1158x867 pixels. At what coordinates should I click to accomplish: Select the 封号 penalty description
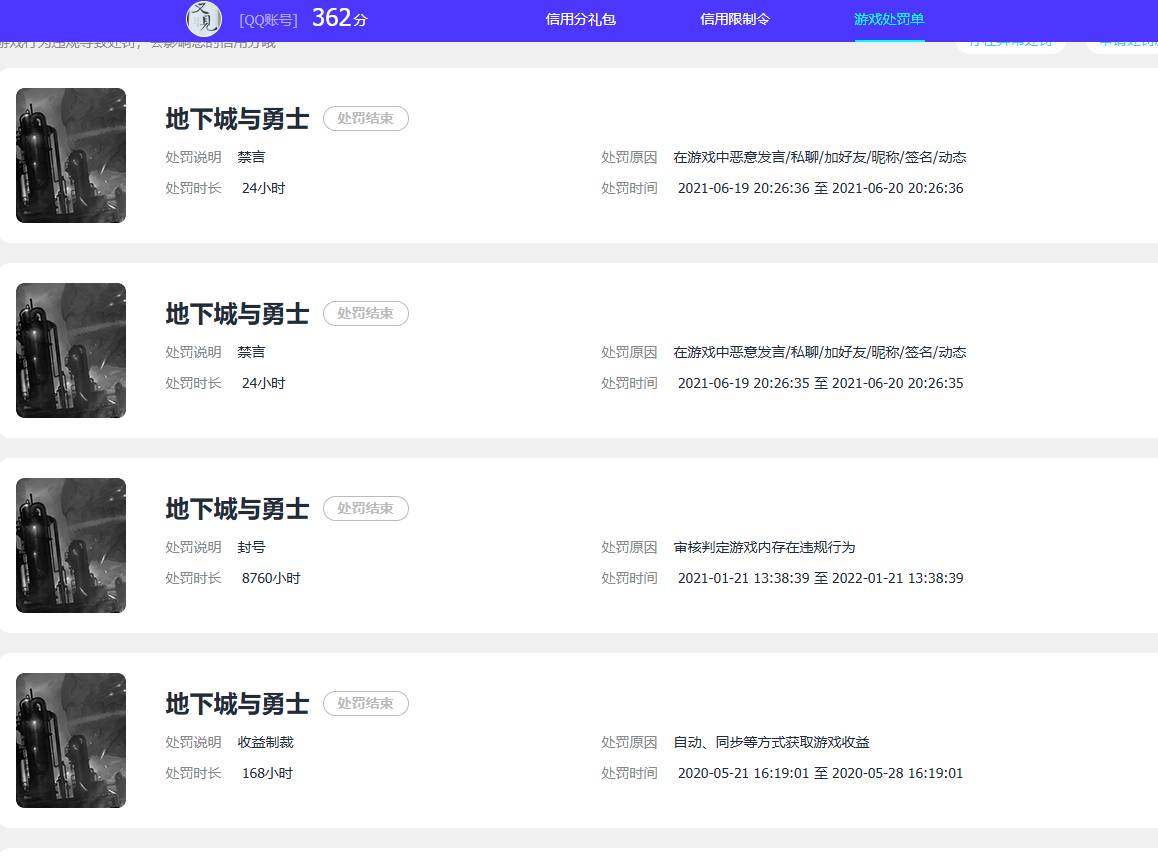pos(251,547)
